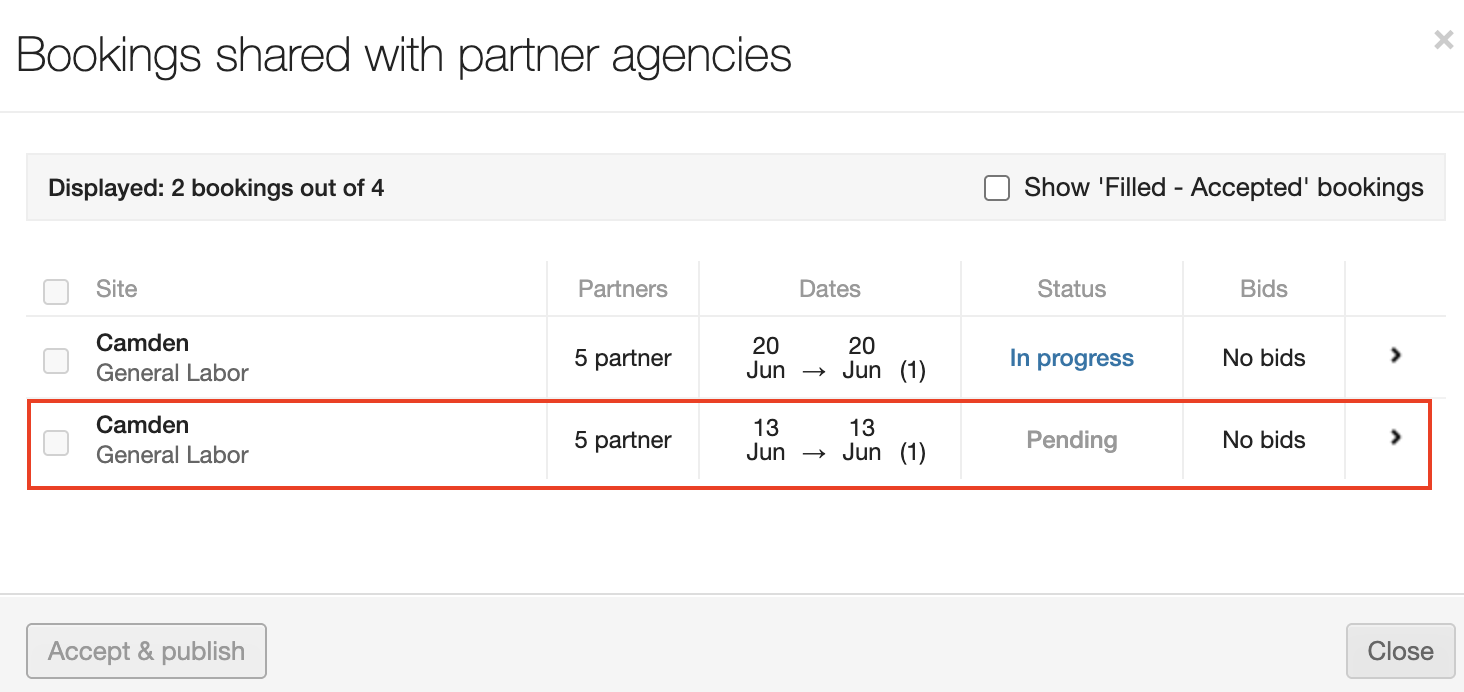Click the Pending status label
1464x692 pixels.
(1071, 440)
